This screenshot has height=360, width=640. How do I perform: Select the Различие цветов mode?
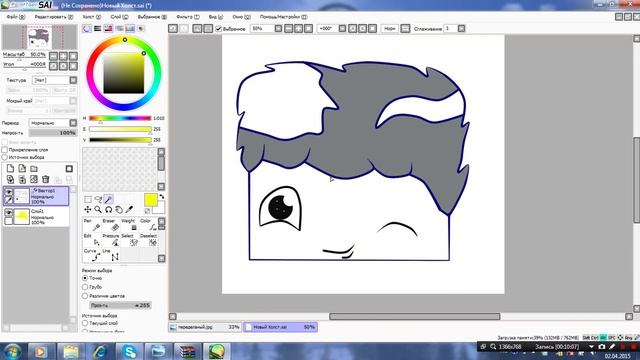pos(85,296)
